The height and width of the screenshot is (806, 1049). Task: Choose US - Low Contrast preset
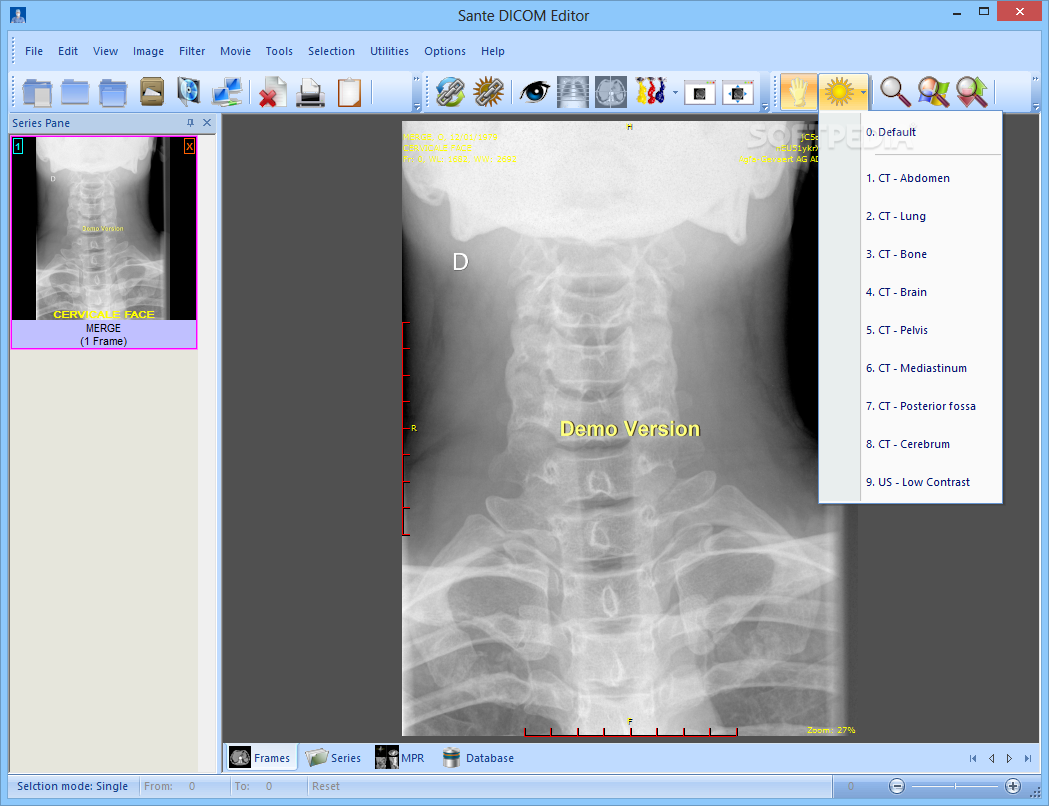[911, 482]
